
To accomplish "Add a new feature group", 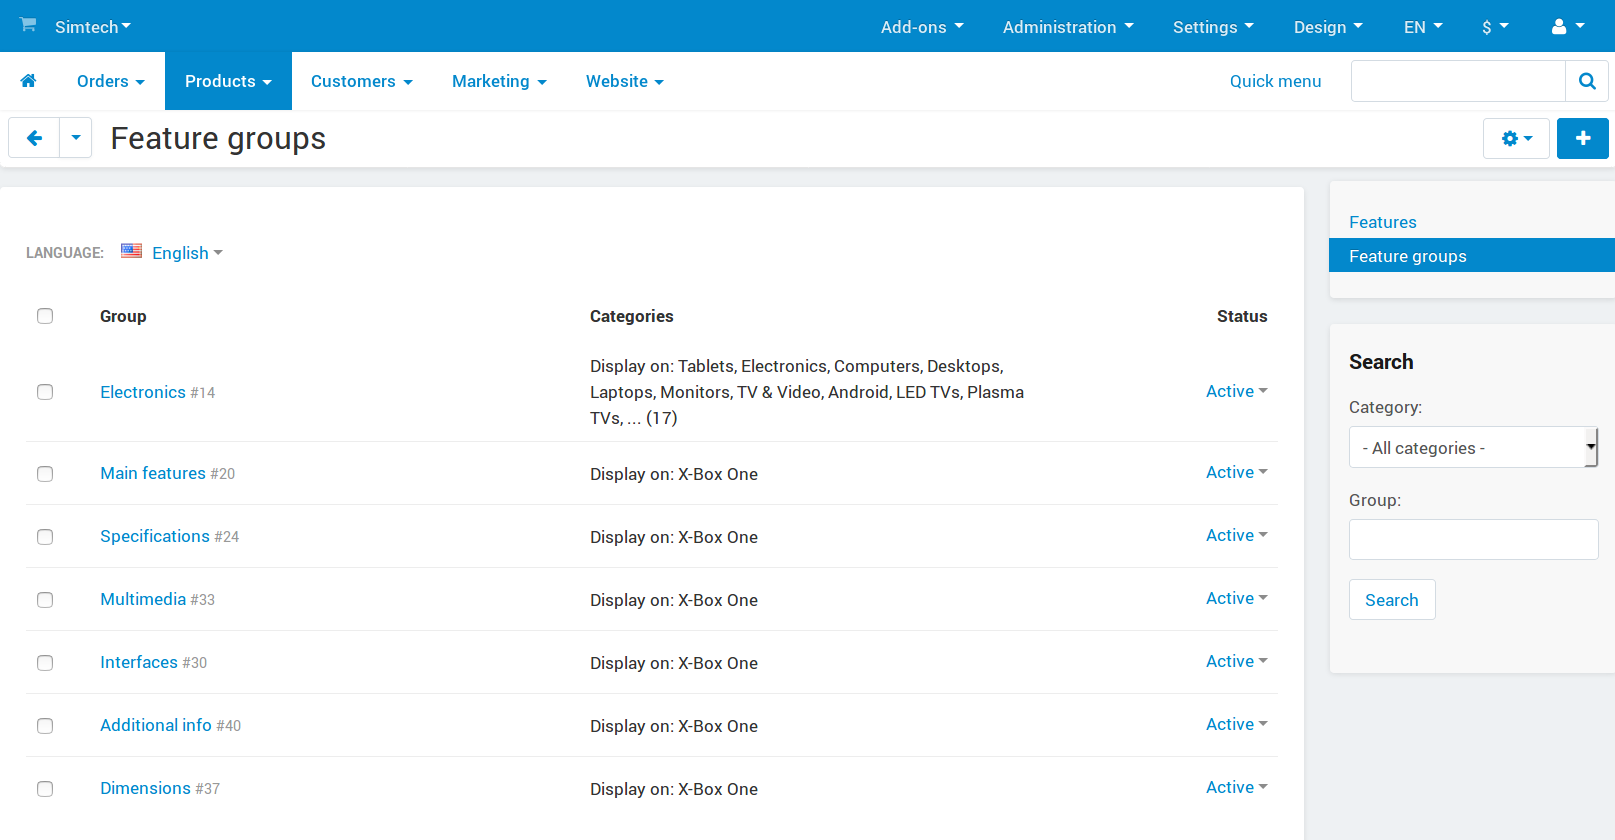I will click(1583, 138).
